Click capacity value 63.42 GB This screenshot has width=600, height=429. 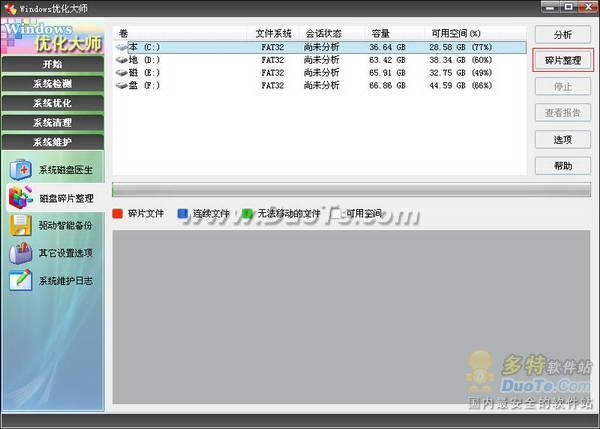[x=387, y=60]
